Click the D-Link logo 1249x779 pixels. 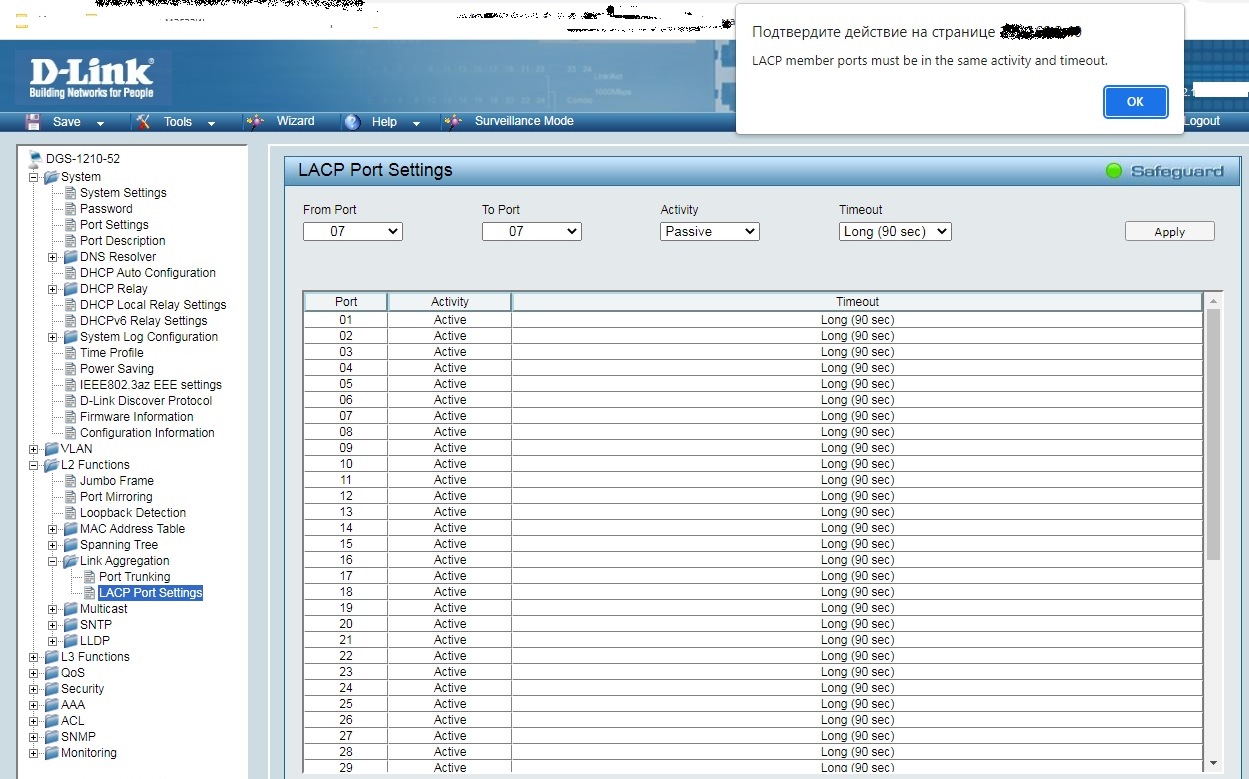92,78
